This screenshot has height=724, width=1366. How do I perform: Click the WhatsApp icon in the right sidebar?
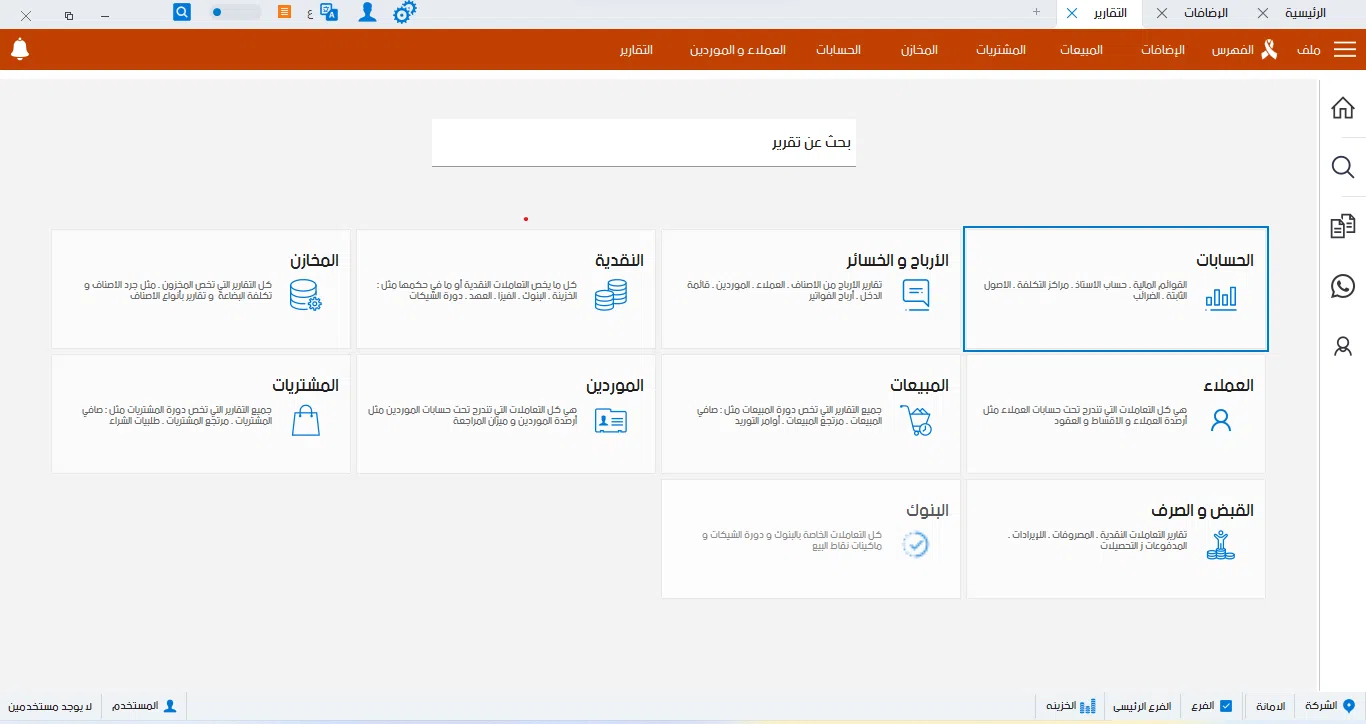1342,286
